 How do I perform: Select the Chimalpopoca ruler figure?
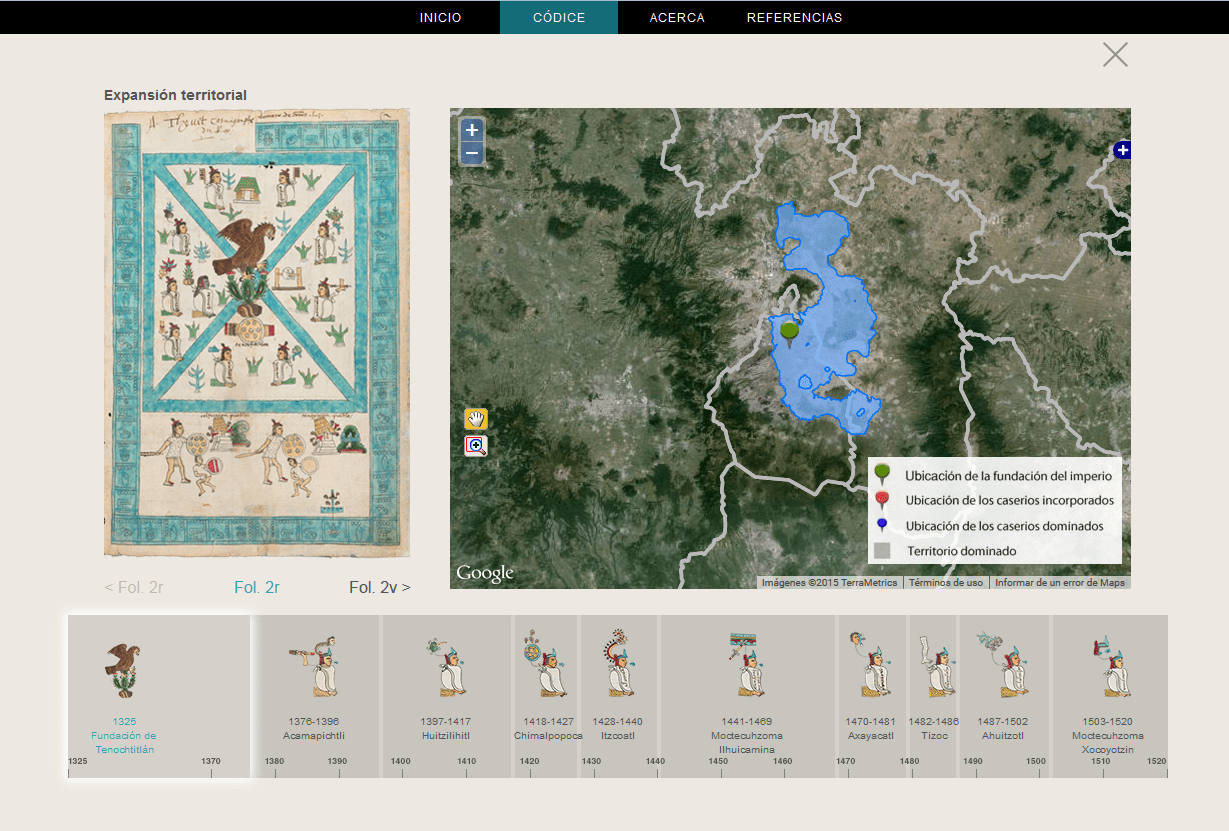click(544, 665)
